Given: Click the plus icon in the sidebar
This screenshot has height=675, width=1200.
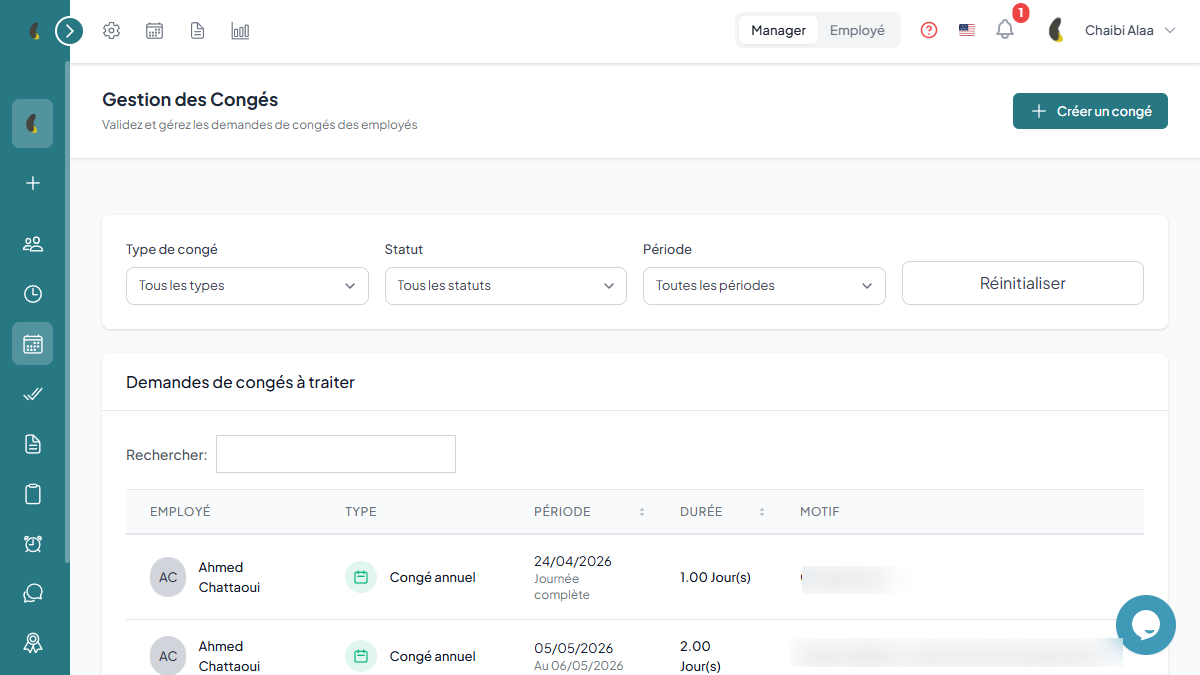Looking at the screenshot, I should [33, 183].
